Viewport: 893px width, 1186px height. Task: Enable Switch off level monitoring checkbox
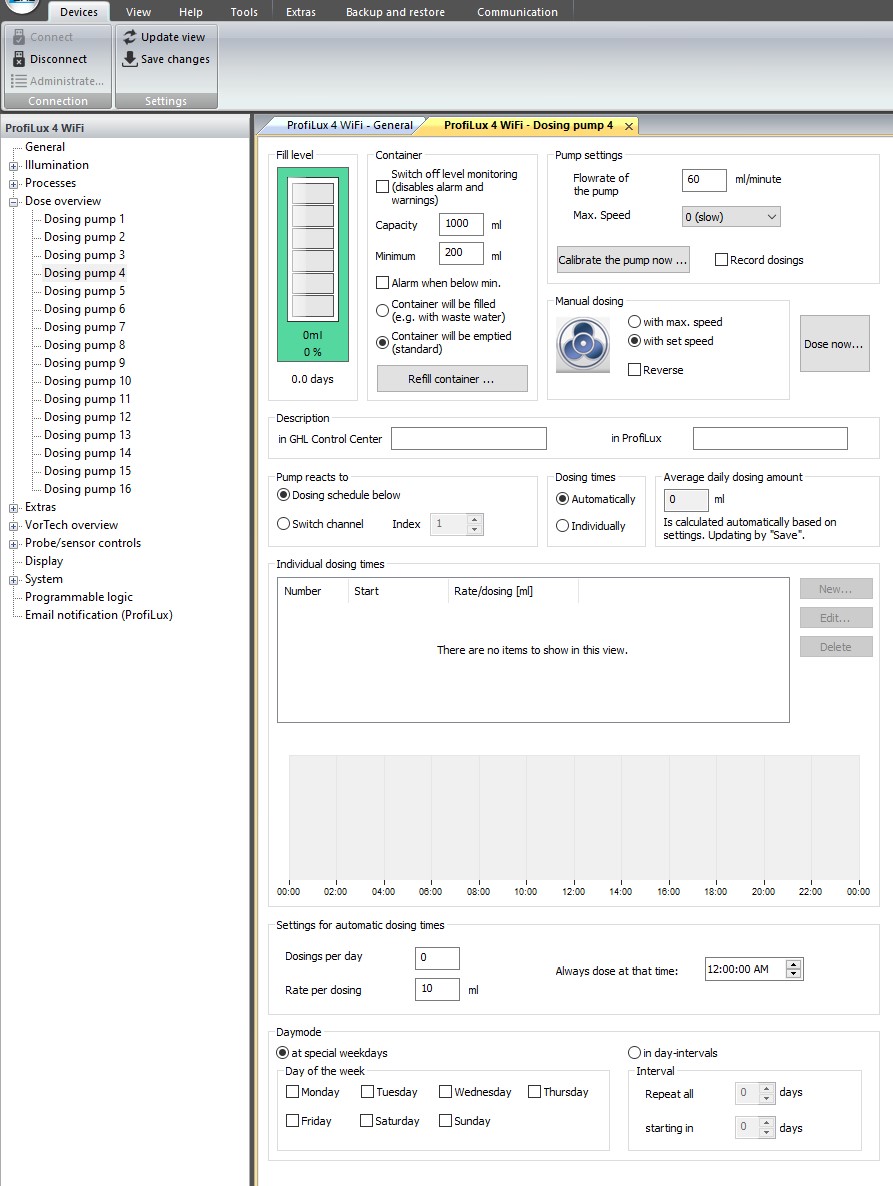(383, 187)
